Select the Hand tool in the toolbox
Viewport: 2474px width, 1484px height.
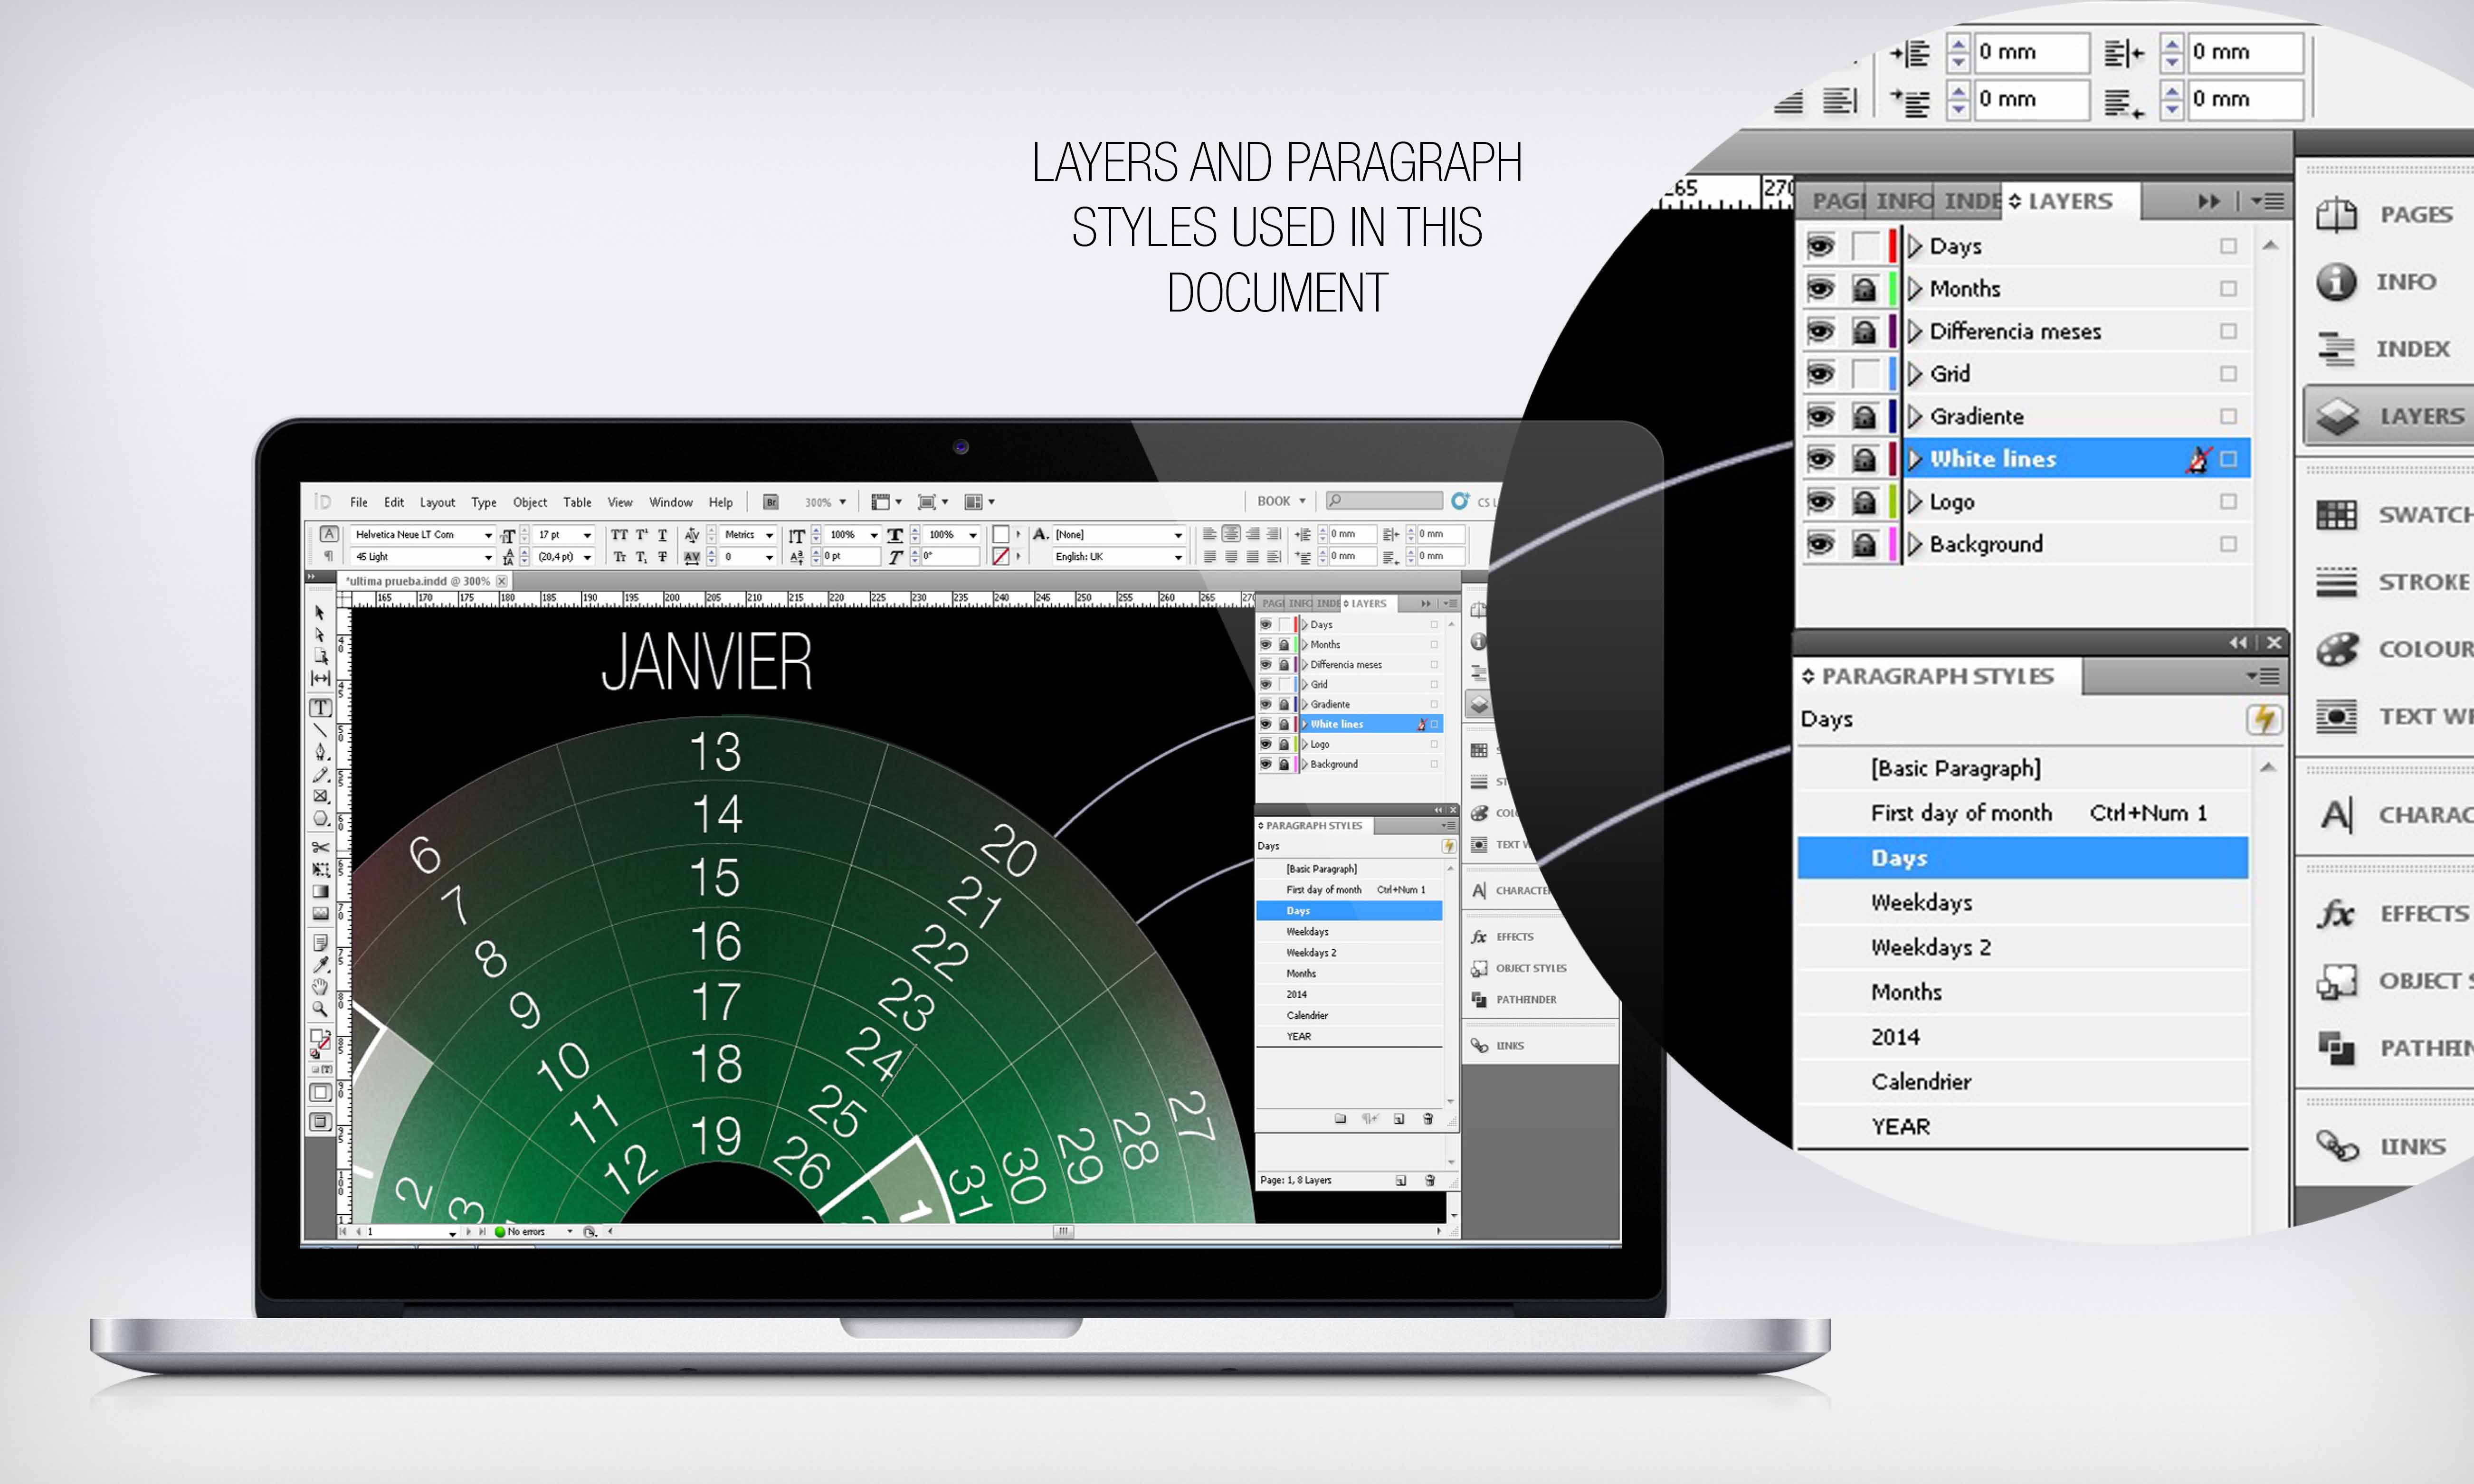pos(320,987)
